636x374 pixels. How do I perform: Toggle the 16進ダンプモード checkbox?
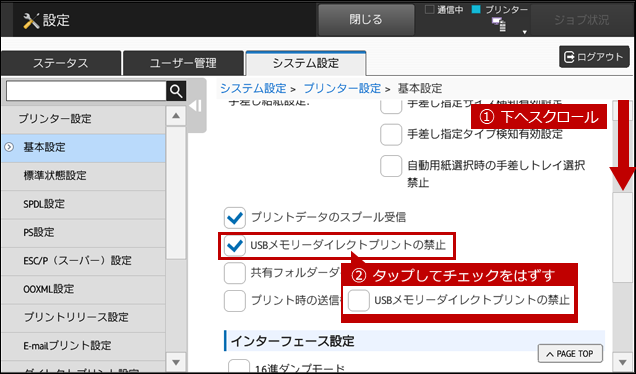coord(239,366)
